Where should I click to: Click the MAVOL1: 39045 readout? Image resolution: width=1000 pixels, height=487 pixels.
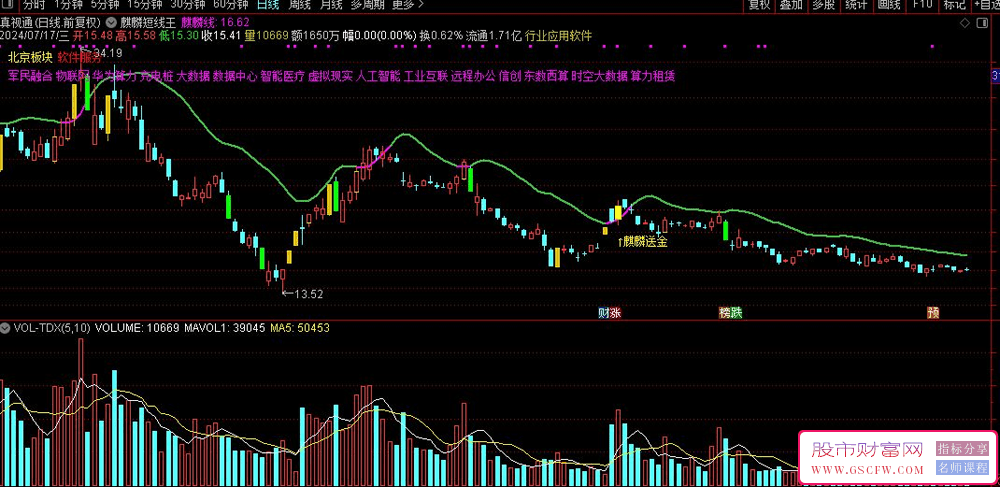click(224, 329)
